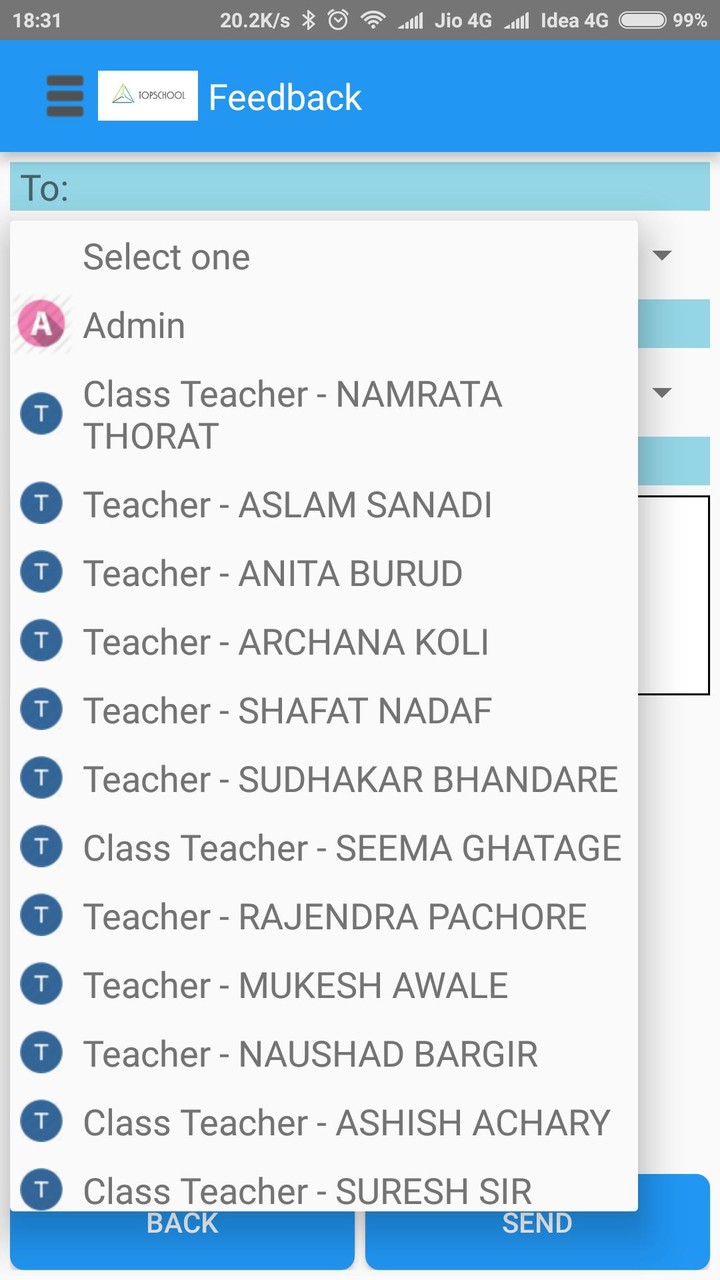Tap the avatar icon beside SHAFAT NADAF
This screenshot has width=720, height=1280.
(x=41, y=710)
